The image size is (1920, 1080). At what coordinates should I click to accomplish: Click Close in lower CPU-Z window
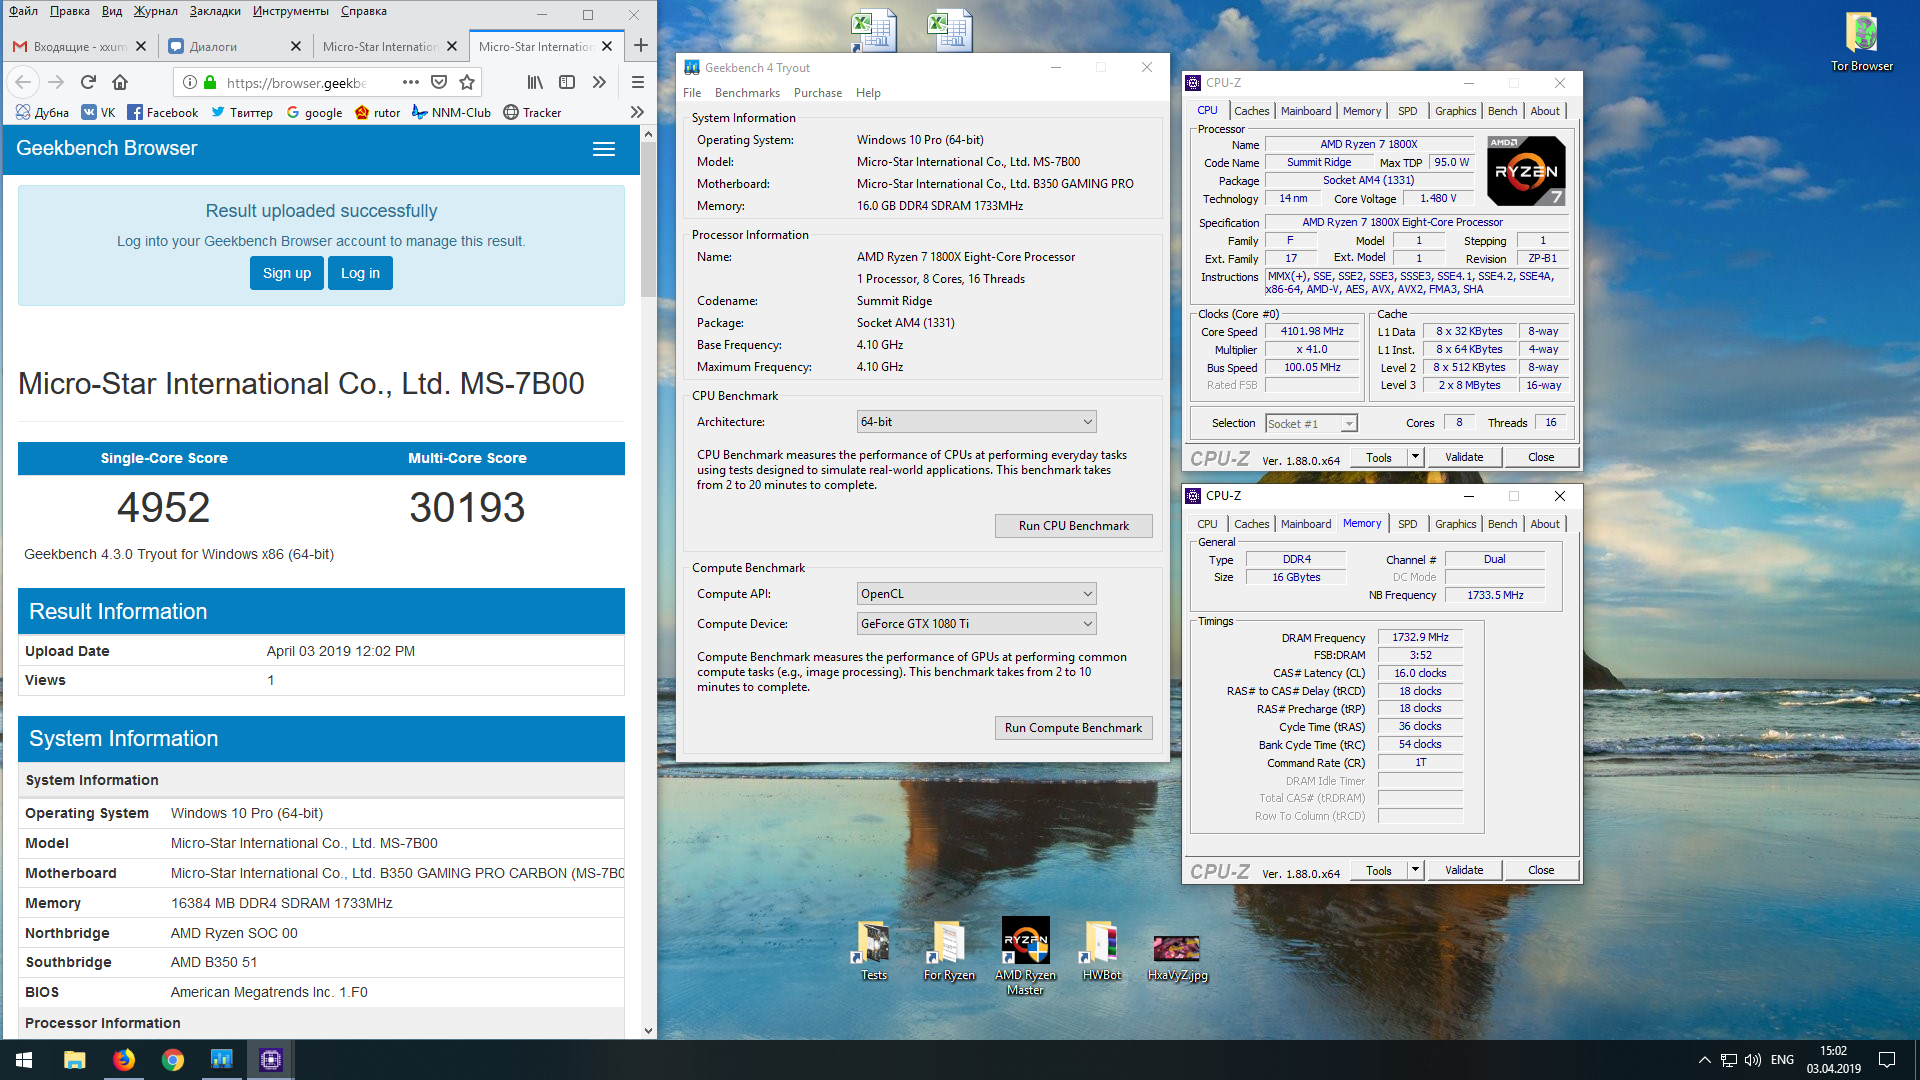[x=1540, y=870]
